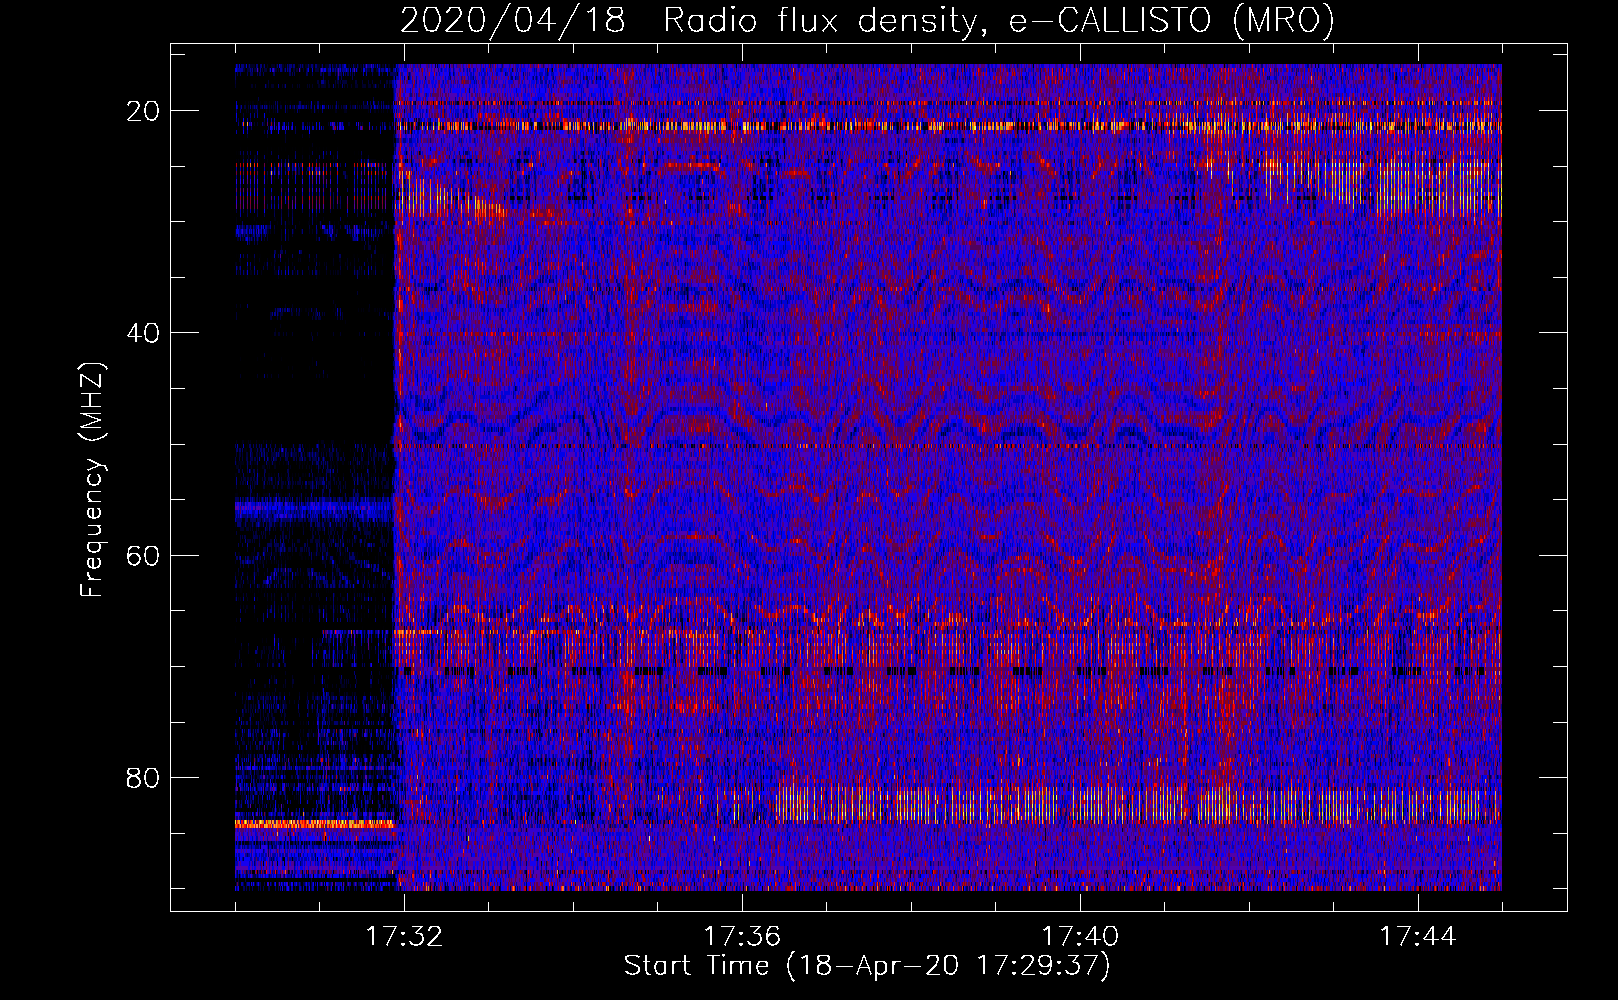
Task: Click the Start Time axis label
Action: 867,966
